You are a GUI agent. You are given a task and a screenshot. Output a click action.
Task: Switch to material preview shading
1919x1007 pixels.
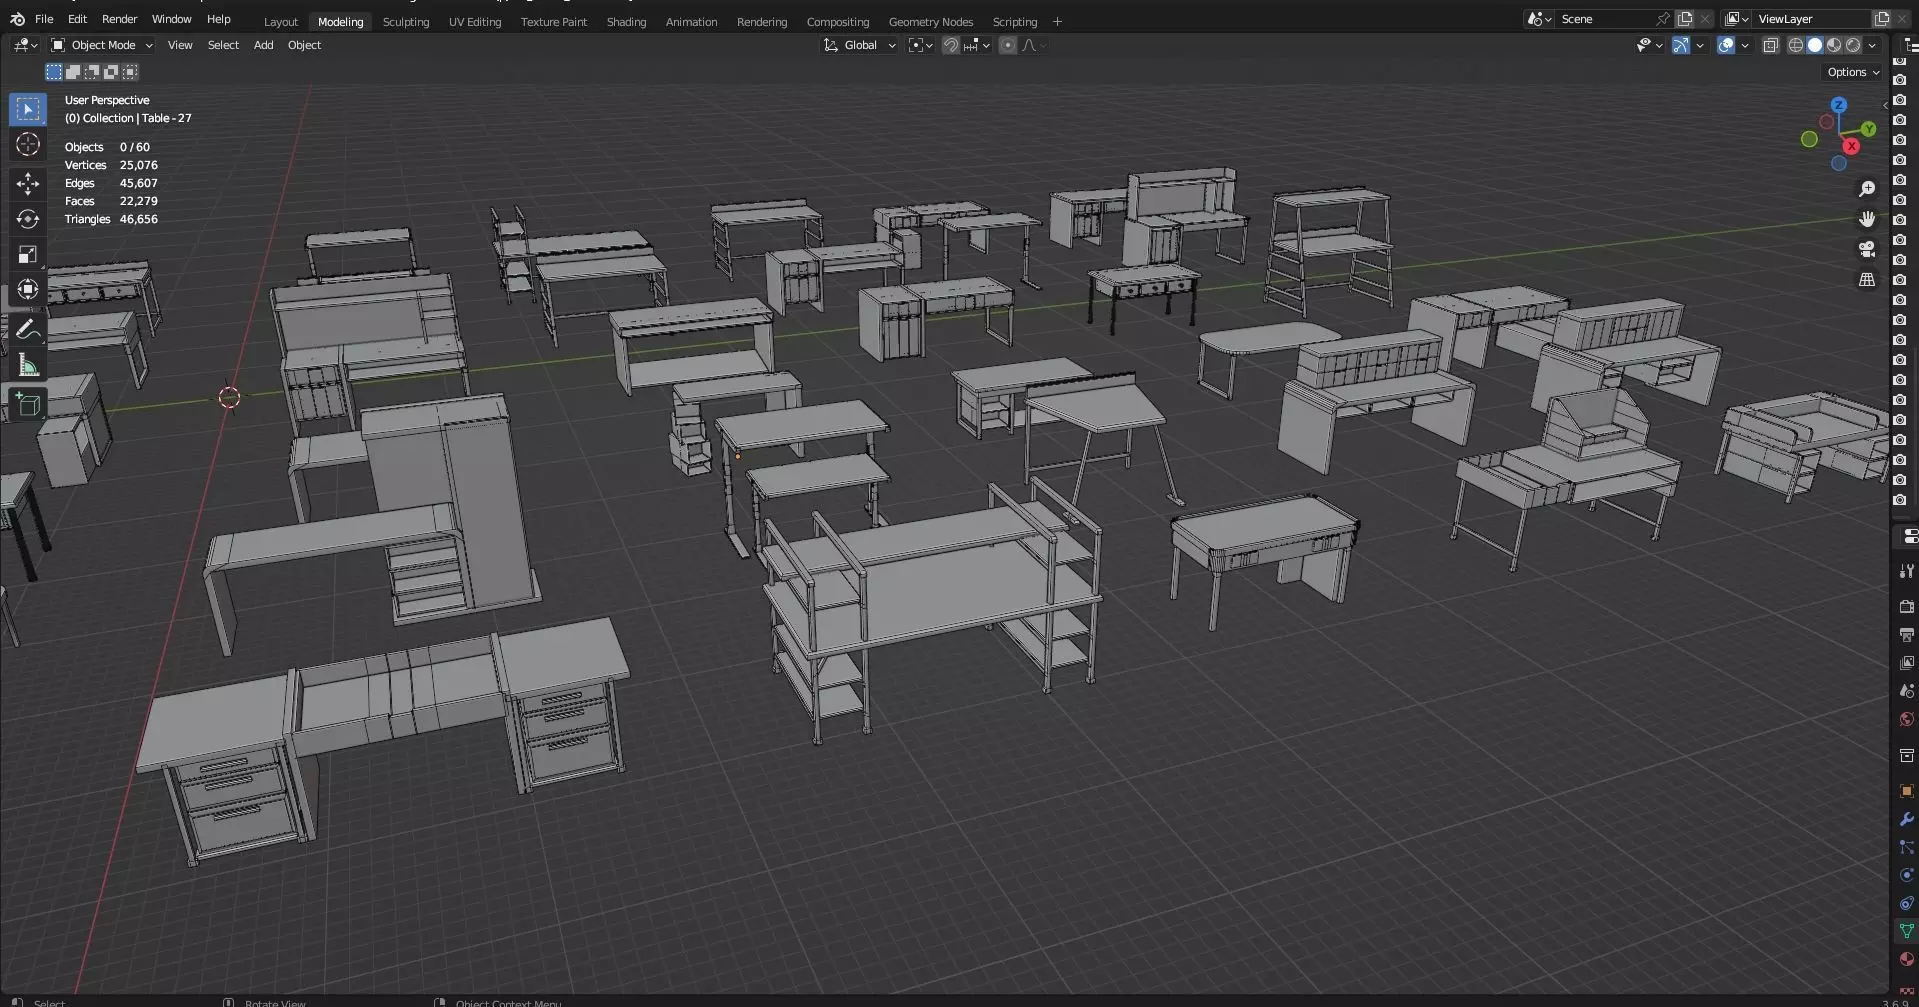coord(1834,45)
